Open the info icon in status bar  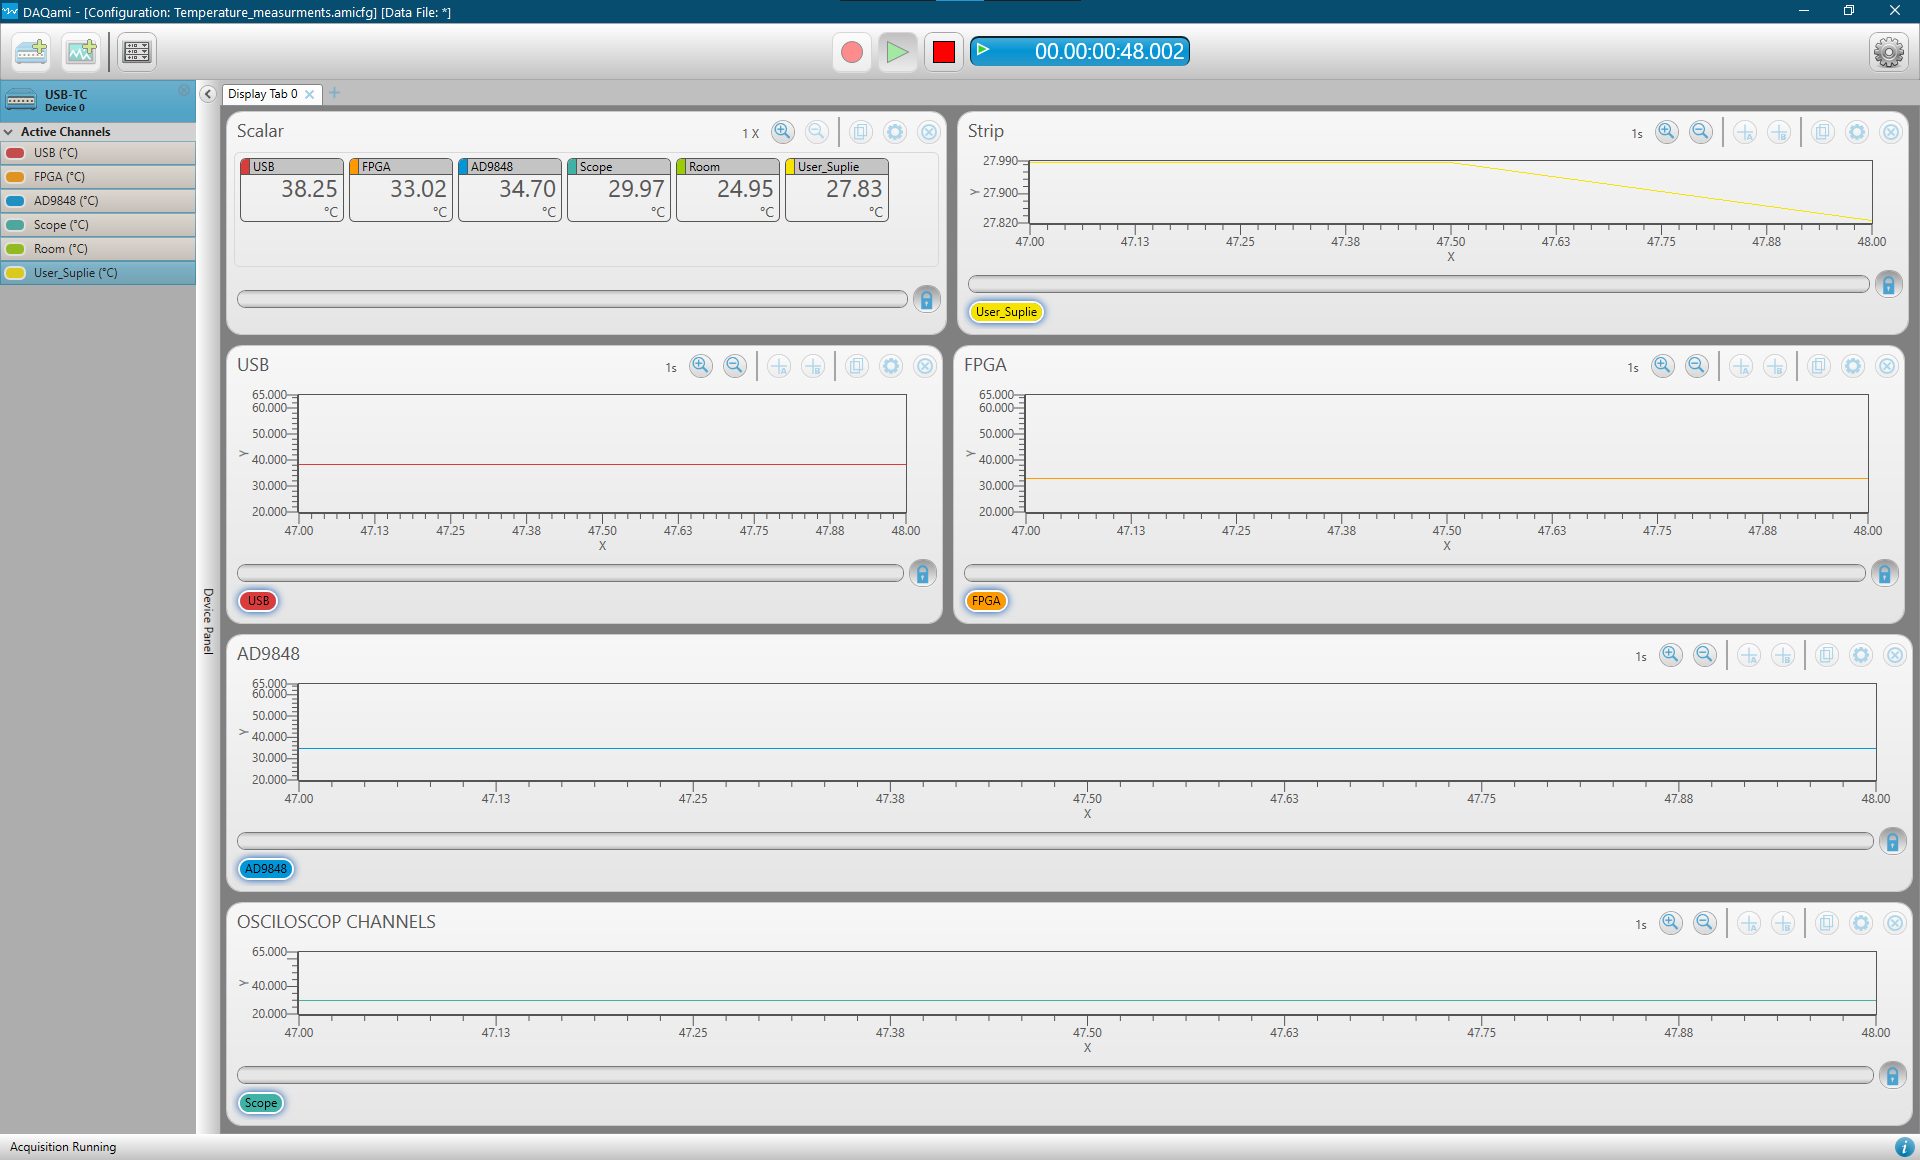(x=1904, y=1147)
